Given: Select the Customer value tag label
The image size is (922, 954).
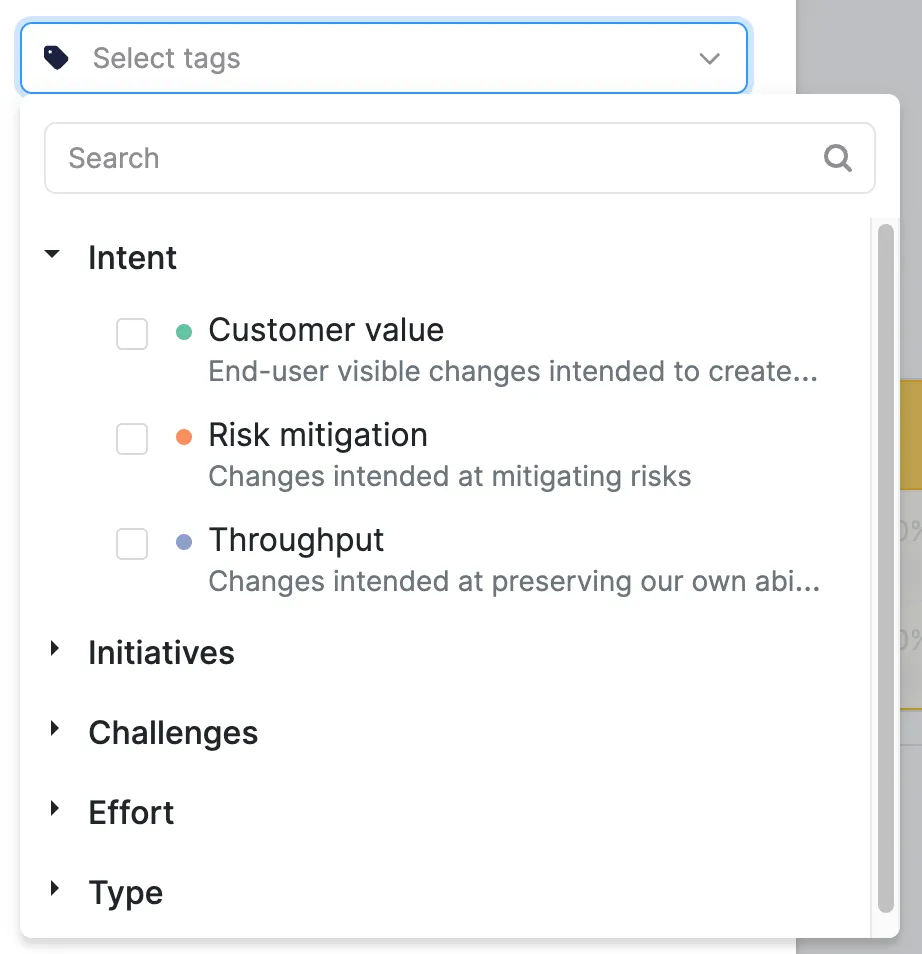Looking at the screenshot, I should (x=326, y=330).
